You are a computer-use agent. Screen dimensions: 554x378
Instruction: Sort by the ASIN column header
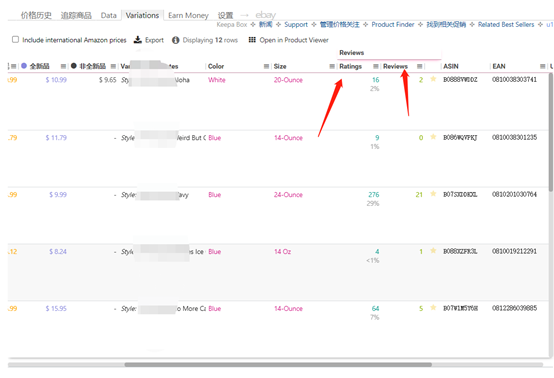[451, 66]
